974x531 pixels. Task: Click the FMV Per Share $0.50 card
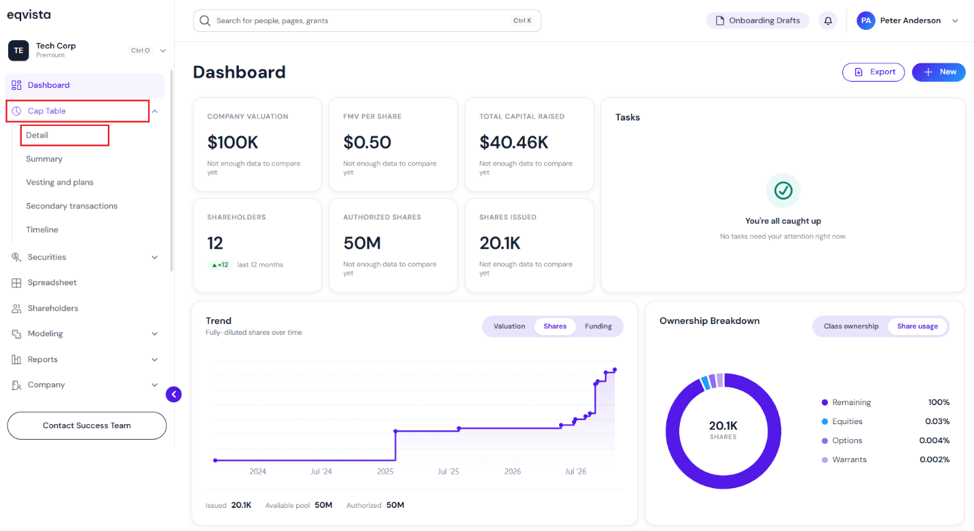pyautogui.click(x=393, y=144)
